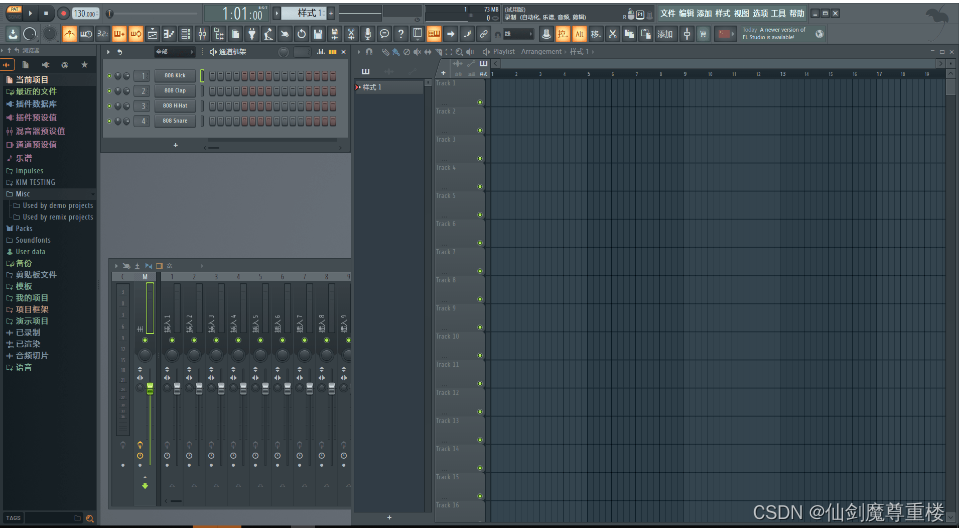The image size is (961, 532).
Task: Click the browser star favorites tab icon
Action: point(85,64)
